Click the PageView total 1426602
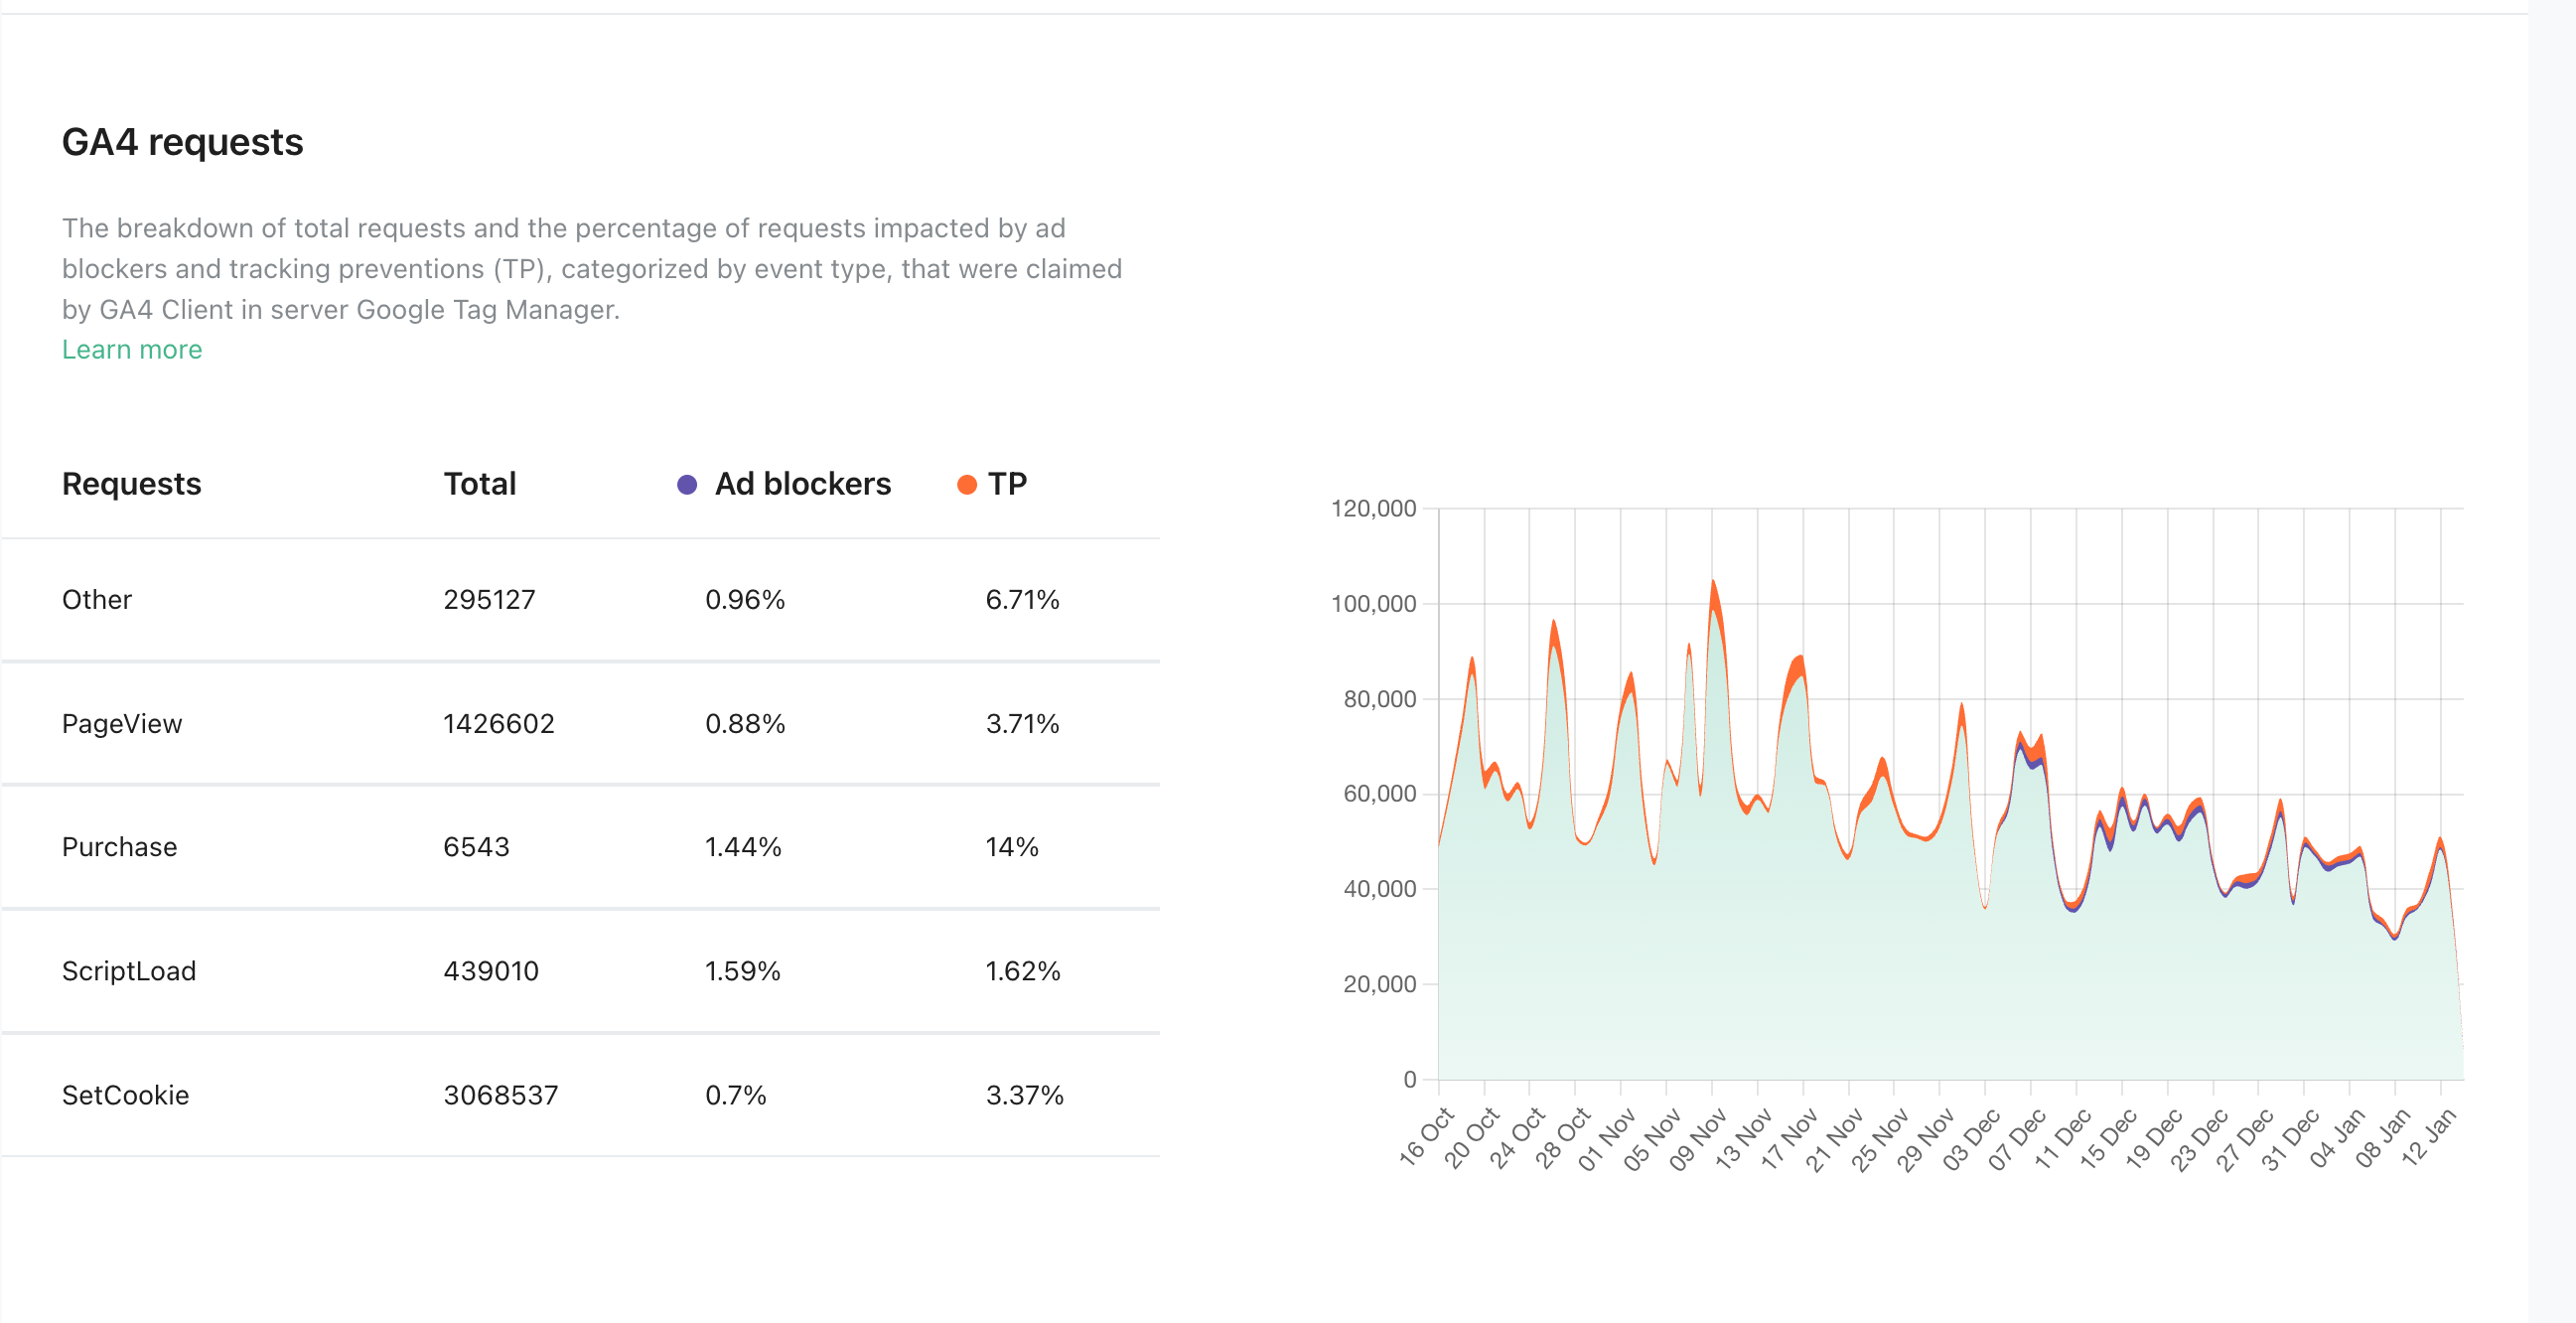Viewport: 2576px width, 1323px height. coord(498,724)
